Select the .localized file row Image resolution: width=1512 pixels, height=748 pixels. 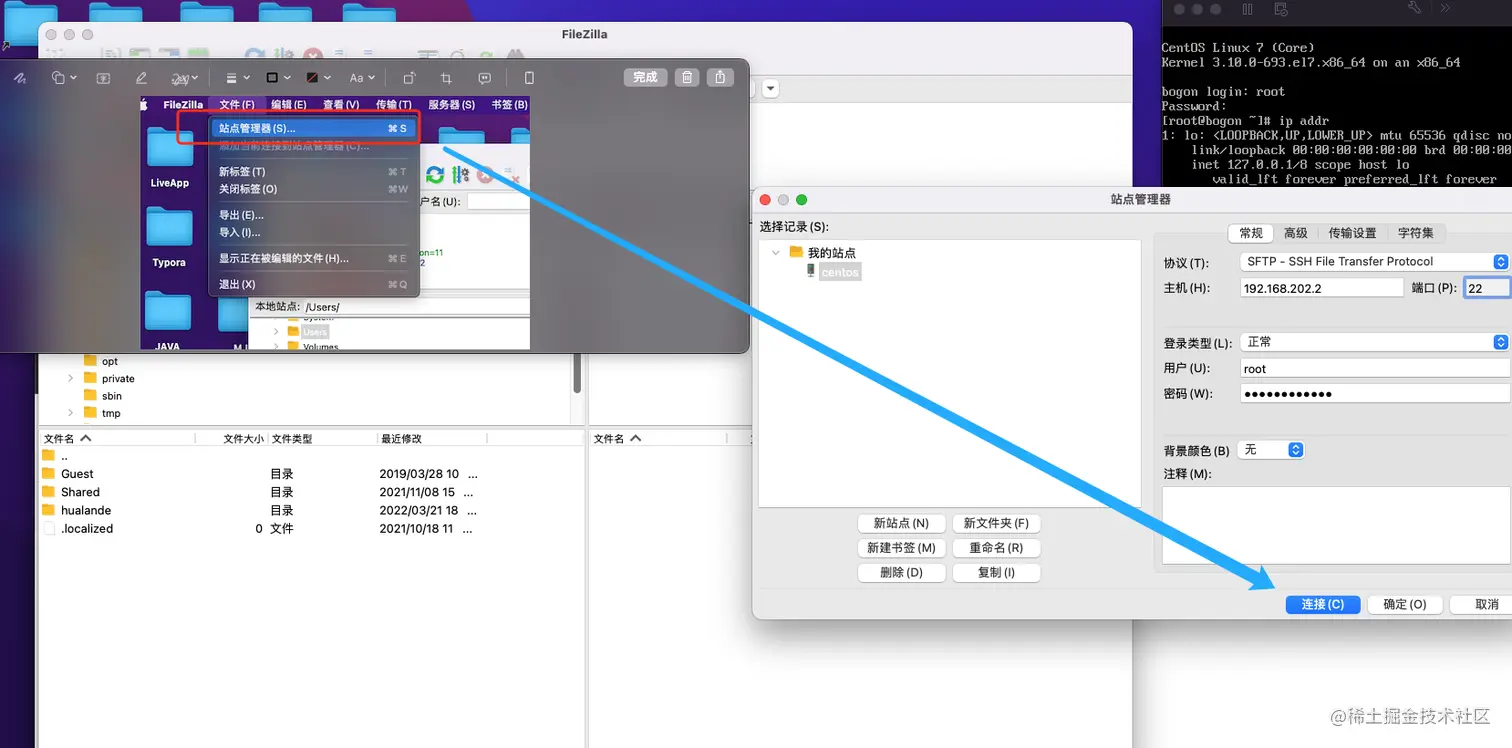click(311, 528)
